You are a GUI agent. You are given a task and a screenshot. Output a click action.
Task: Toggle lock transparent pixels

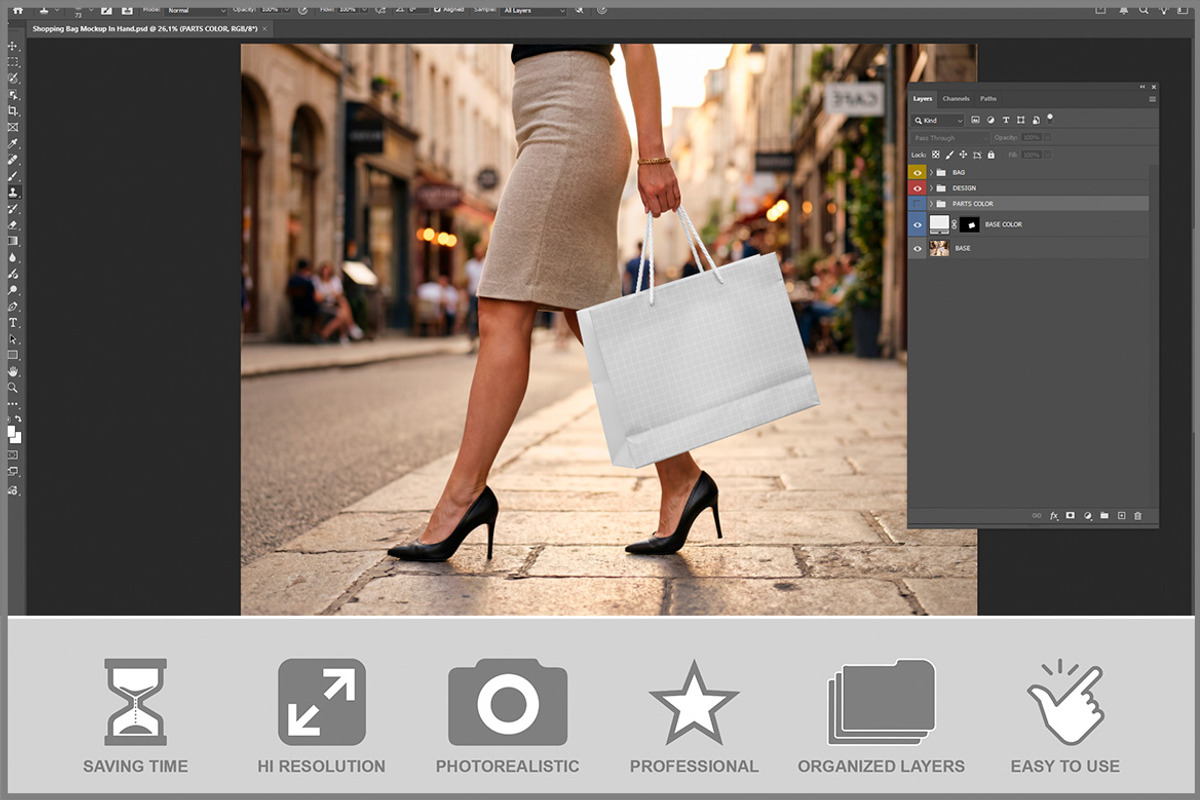point(936,155)
